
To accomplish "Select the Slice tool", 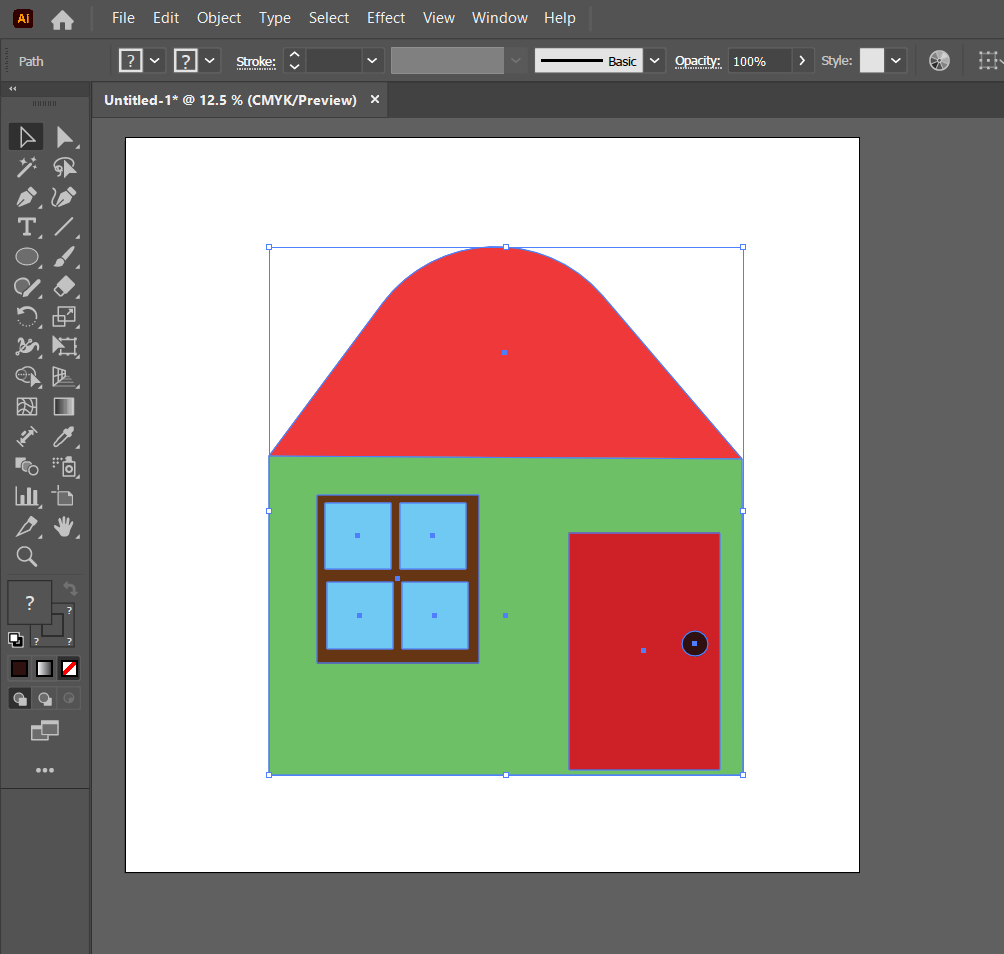I will point(26,526).
